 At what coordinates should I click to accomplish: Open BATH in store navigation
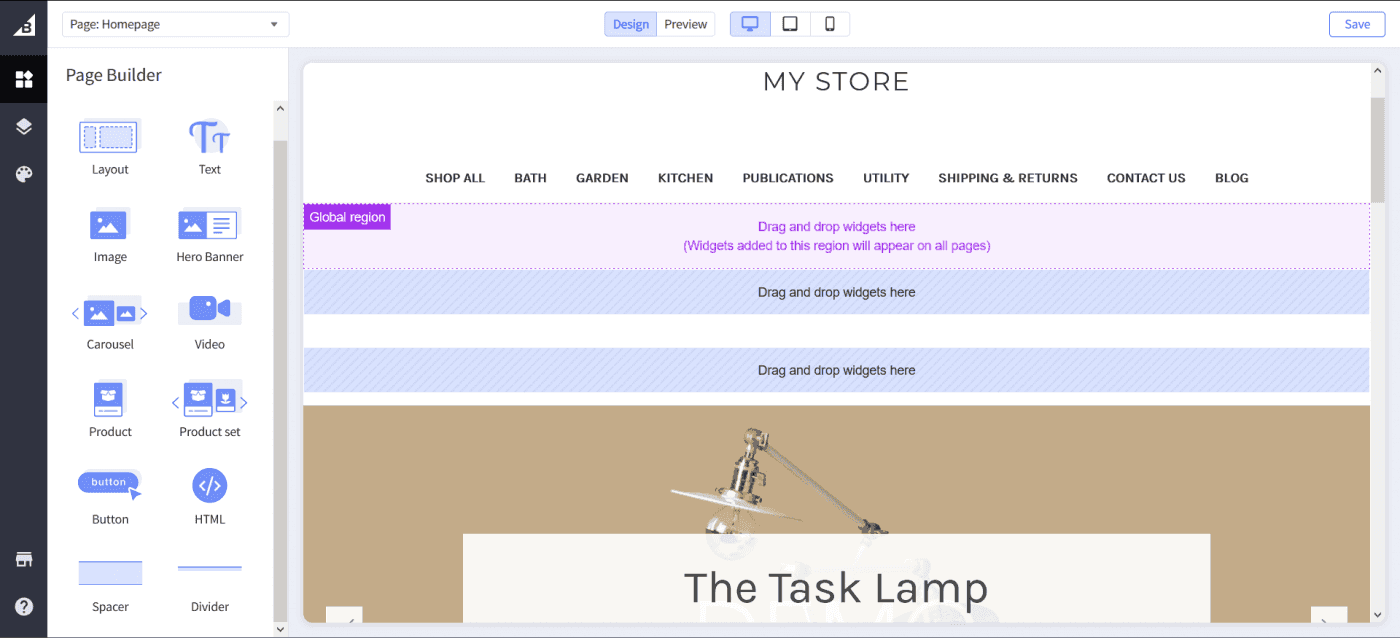pos(530,178)
